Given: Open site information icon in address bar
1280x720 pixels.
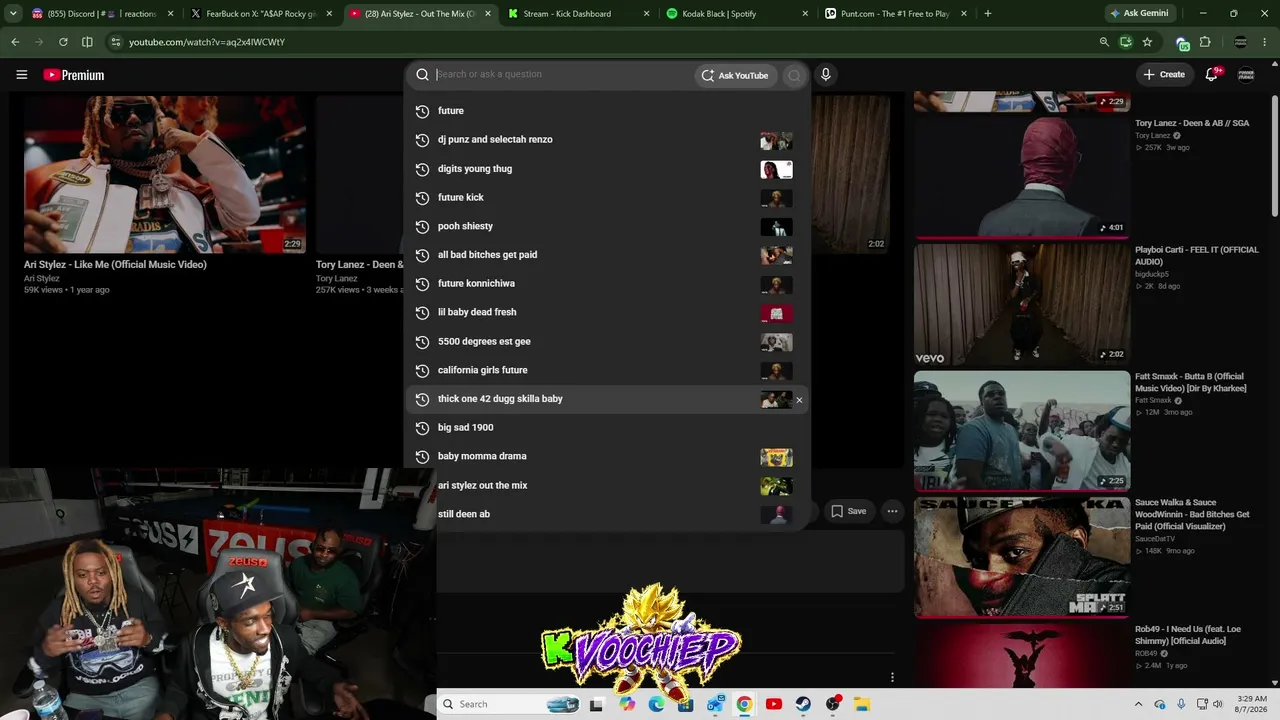Looking at the screenshot, I should pyautogui.click(x=116, y=42).
